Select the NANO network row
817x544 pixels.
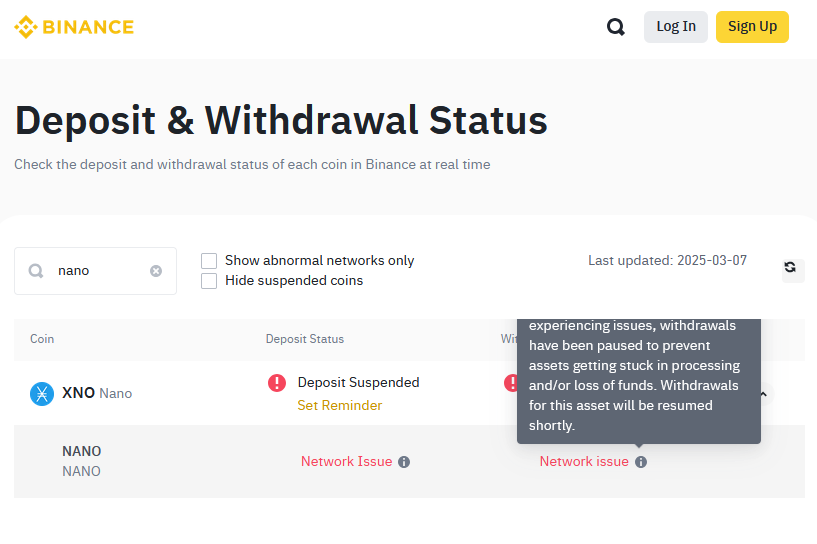[409, 462]
